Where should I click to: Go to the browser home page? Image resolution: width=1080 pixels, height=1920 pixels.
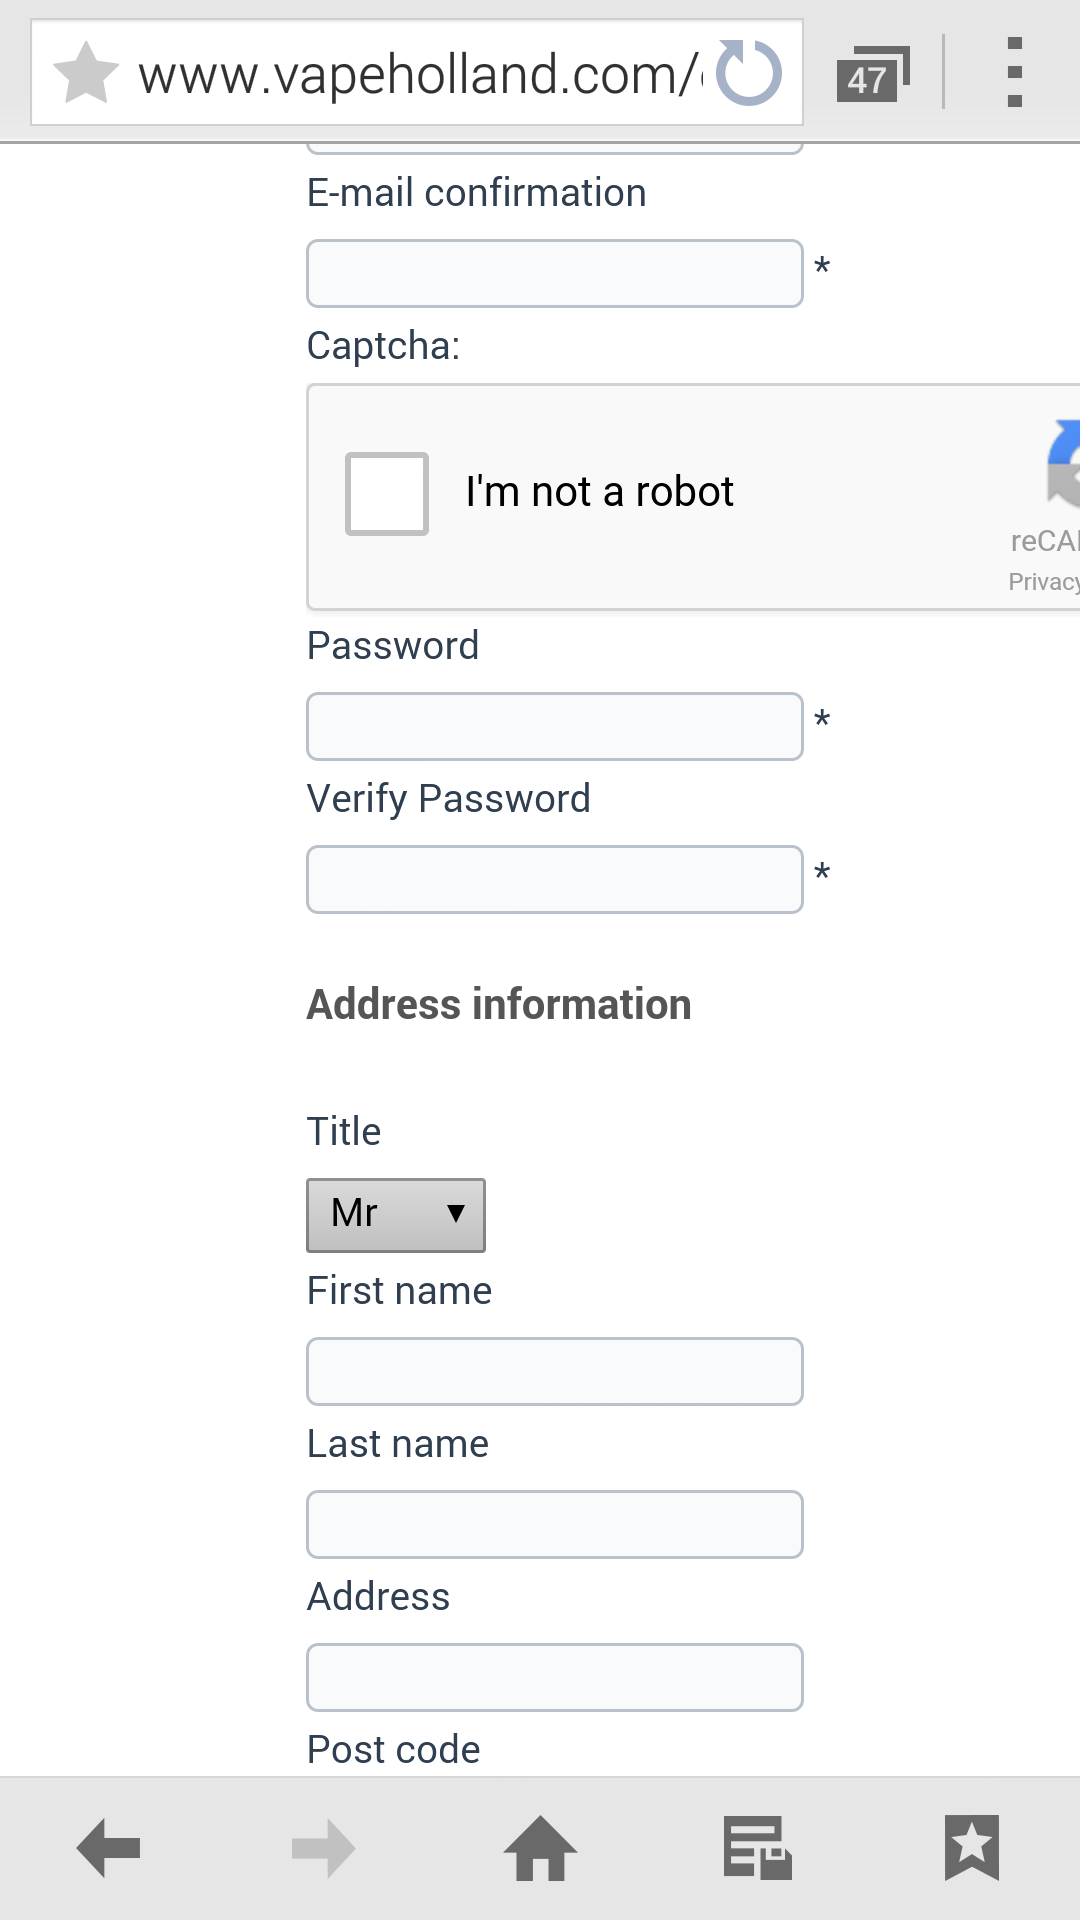click(540, 1847)
